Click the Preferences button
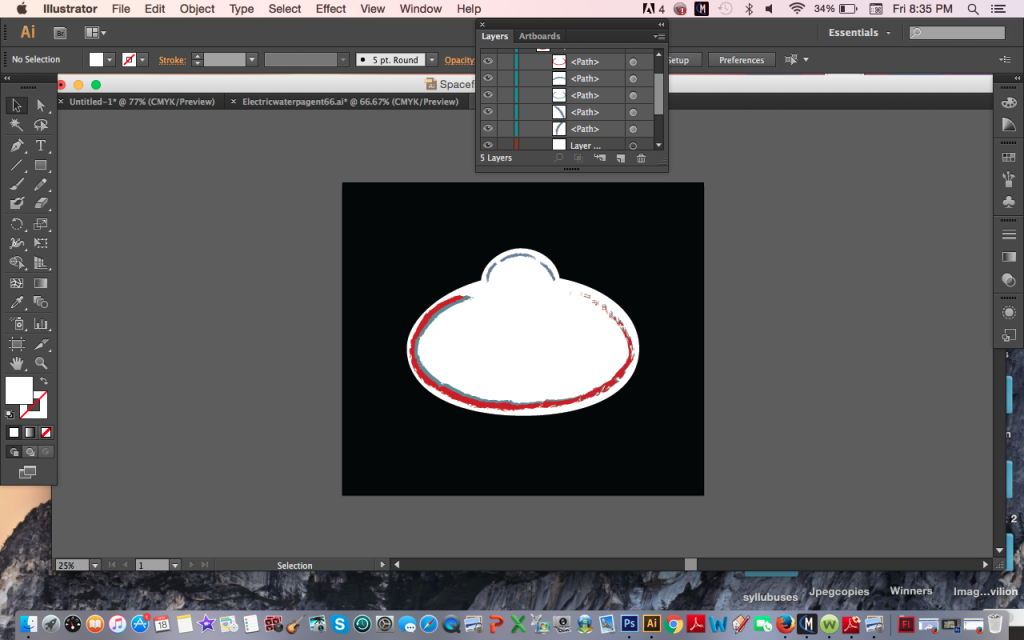Viewport: 1024px width, 640px height. pyautogui.click(x=741, y=60)
